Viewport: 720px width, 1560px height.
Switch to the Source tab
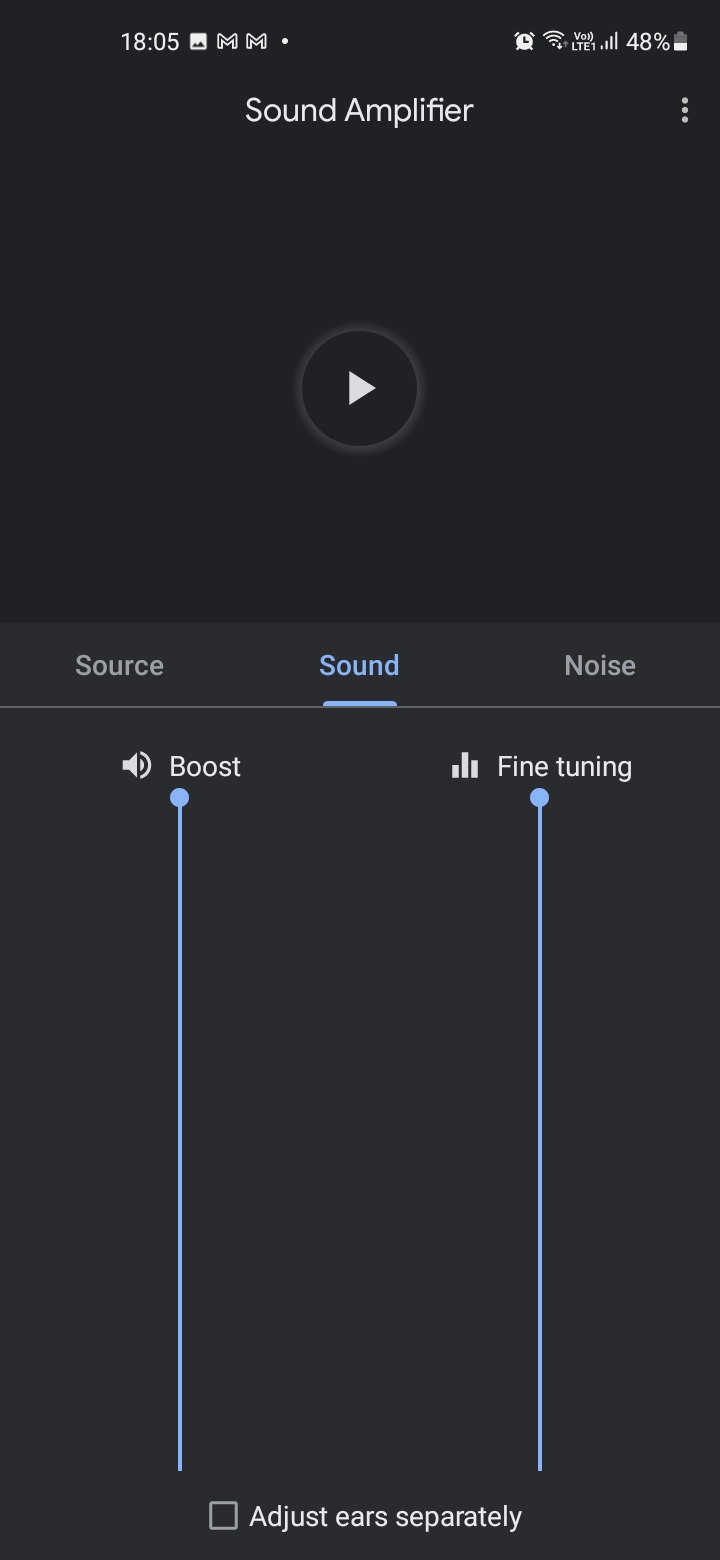click(120, 665)
